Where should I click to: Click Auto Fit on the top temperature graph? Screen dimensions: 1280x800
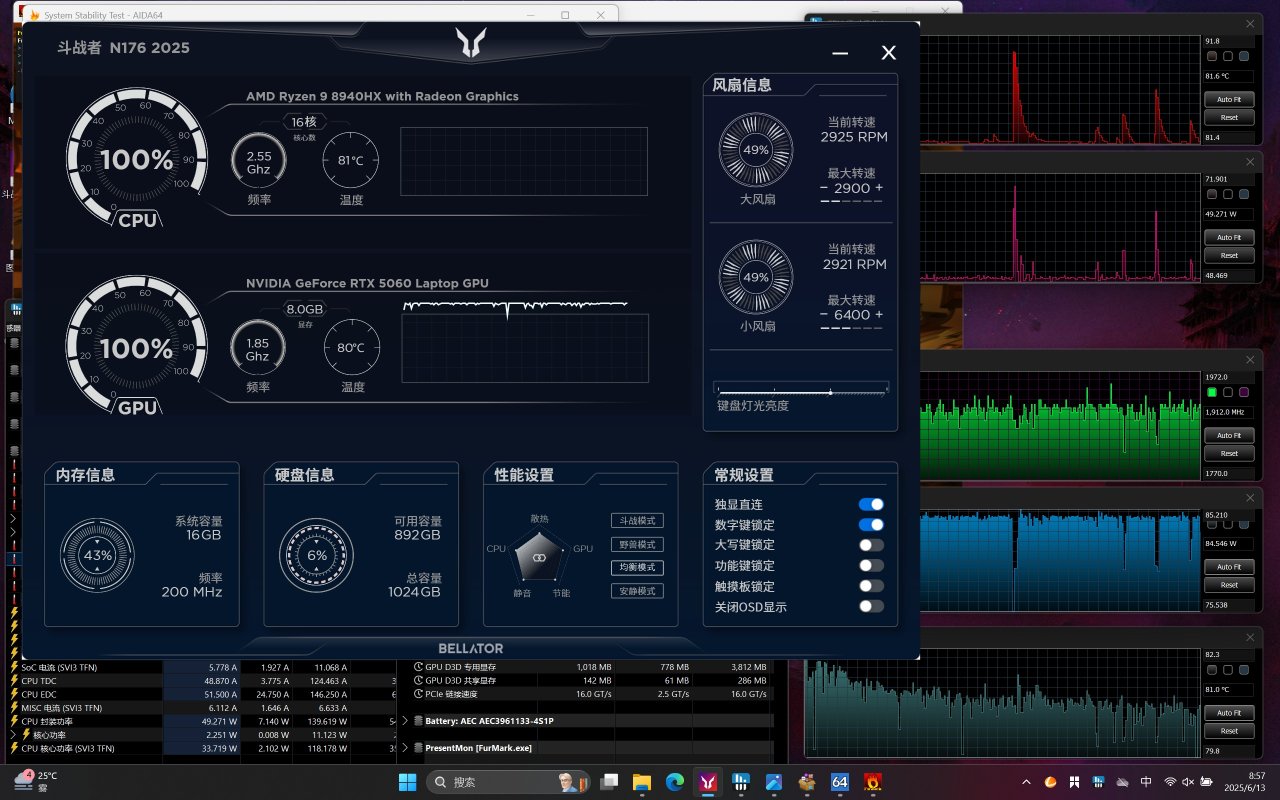tap(1229, 99)
